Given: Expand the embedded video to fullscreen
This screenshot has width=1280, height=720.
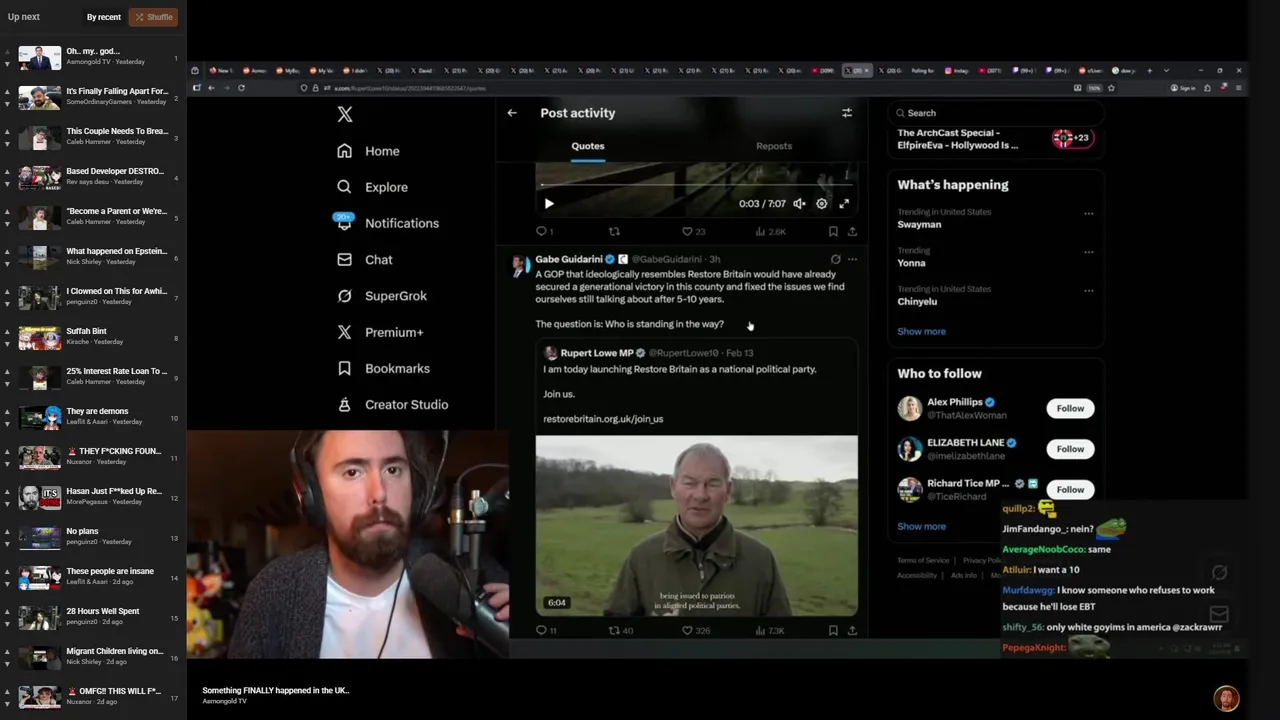Looking at the screenshot, I should (844, 204).
